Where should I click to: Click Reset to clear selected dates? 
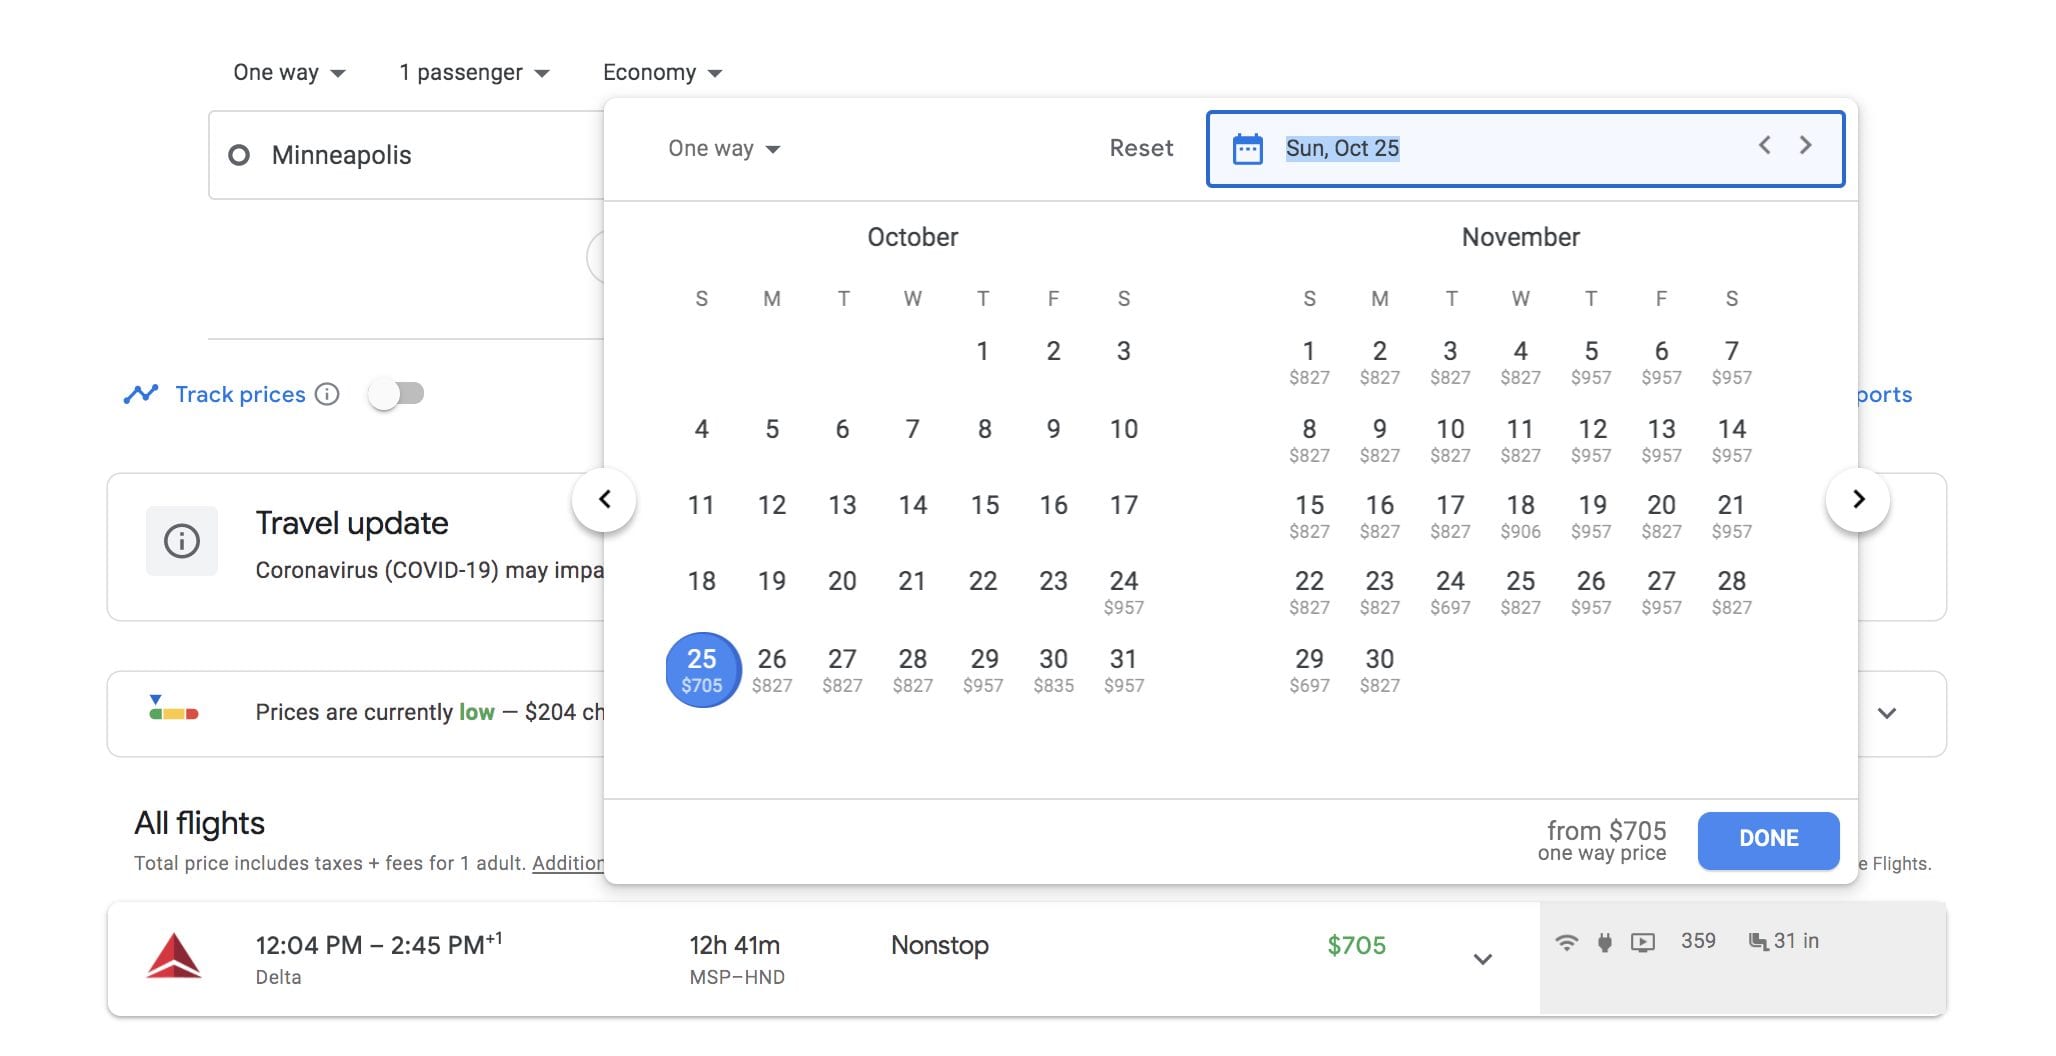[1141, 148]
